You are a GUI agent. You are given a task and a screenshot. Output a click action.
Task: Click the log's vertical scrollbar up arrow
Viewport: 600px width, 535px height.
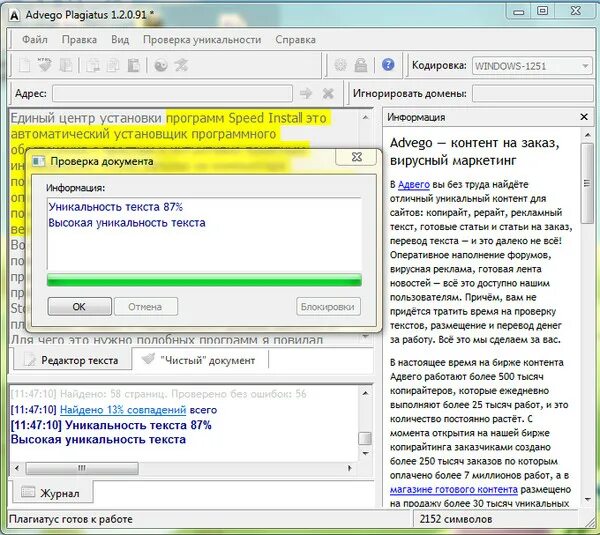click(x=365, y=393)
